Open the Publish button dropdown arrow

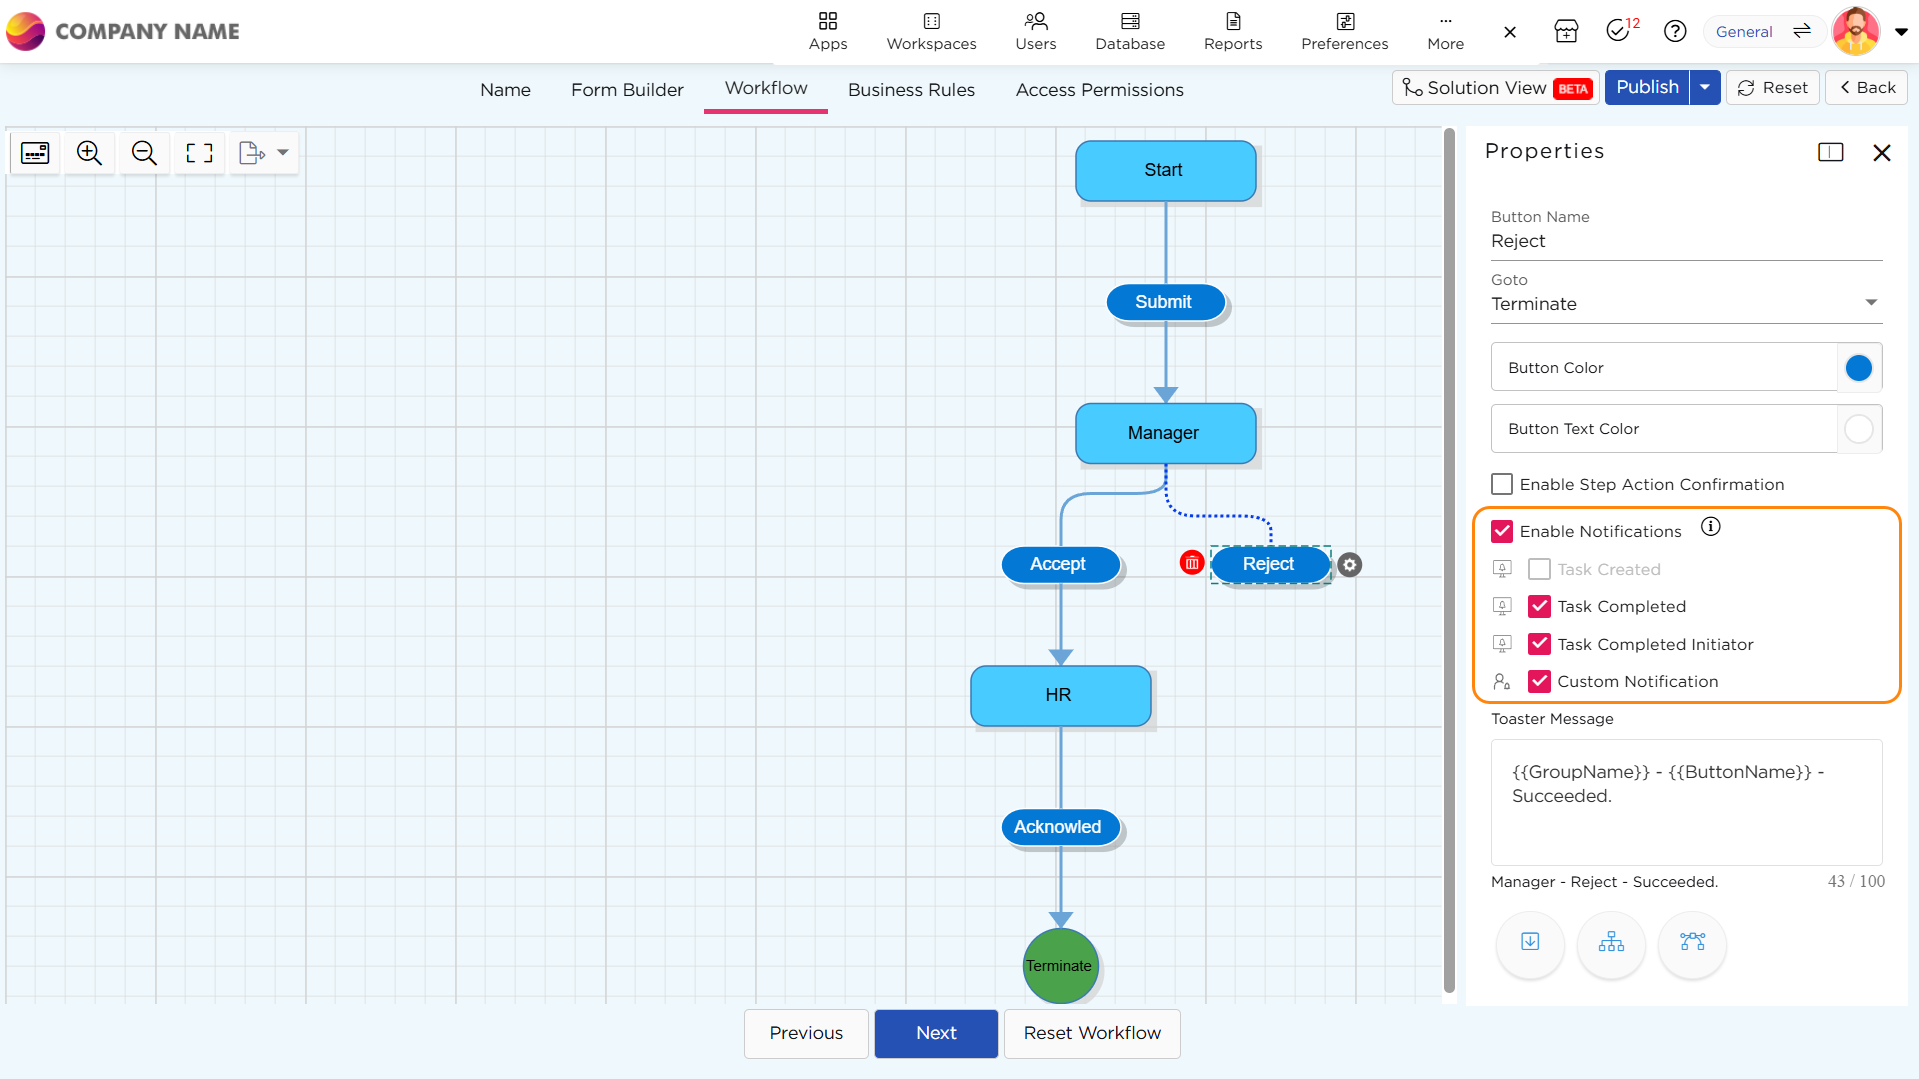(x=1705, y=88)
